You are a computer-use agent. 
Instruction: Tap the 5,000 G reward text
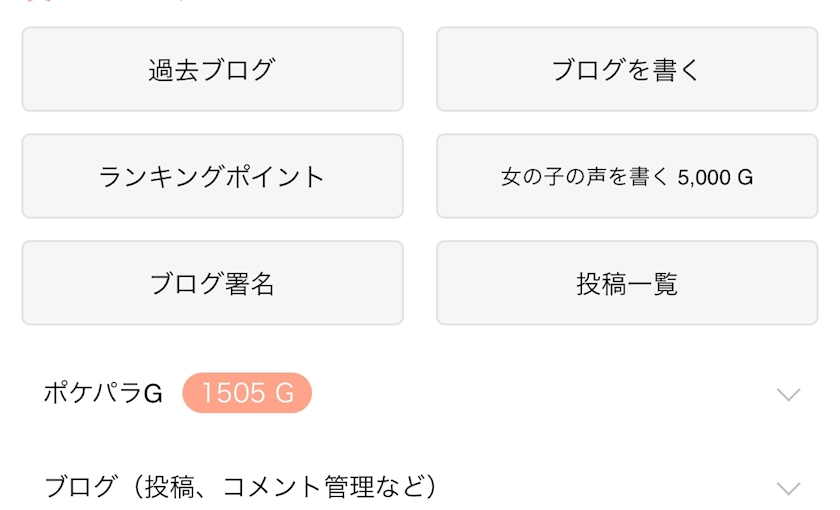coord(715,178)
